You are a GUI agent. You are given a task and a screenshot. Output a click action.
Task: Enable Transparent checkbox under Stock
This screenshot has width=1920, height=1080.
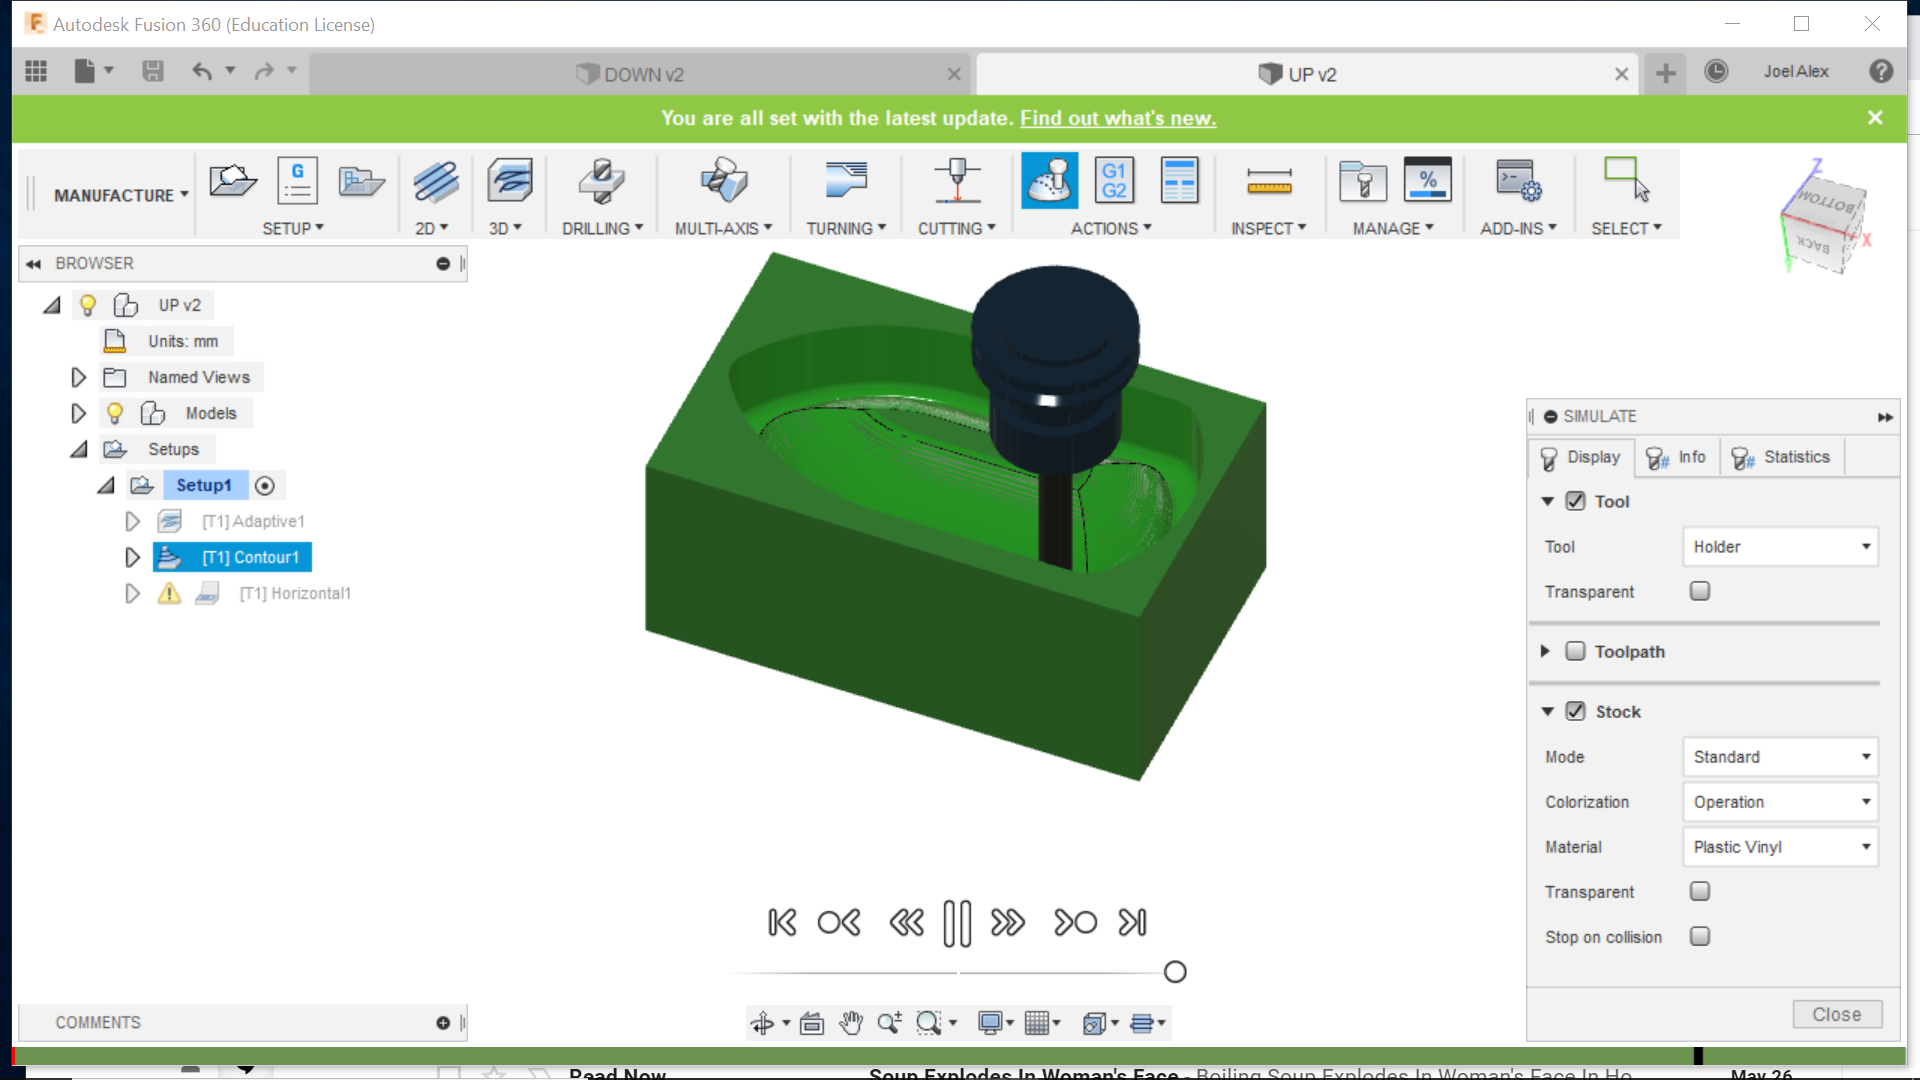click(x=1699, y=891)
